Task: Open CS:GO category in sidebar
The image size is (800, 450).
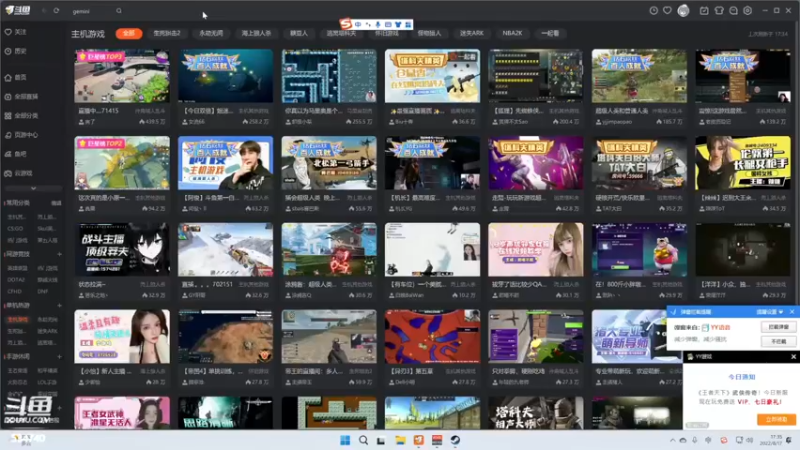Action: coord(15,229)
